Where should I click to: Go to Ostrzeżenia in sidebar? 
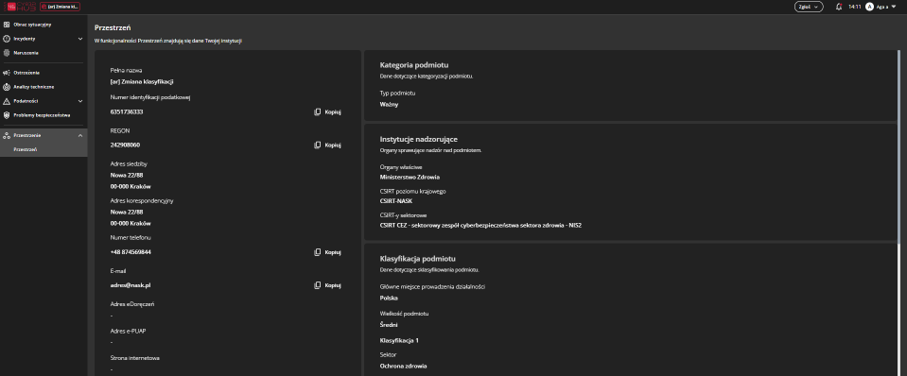[27, 73]
